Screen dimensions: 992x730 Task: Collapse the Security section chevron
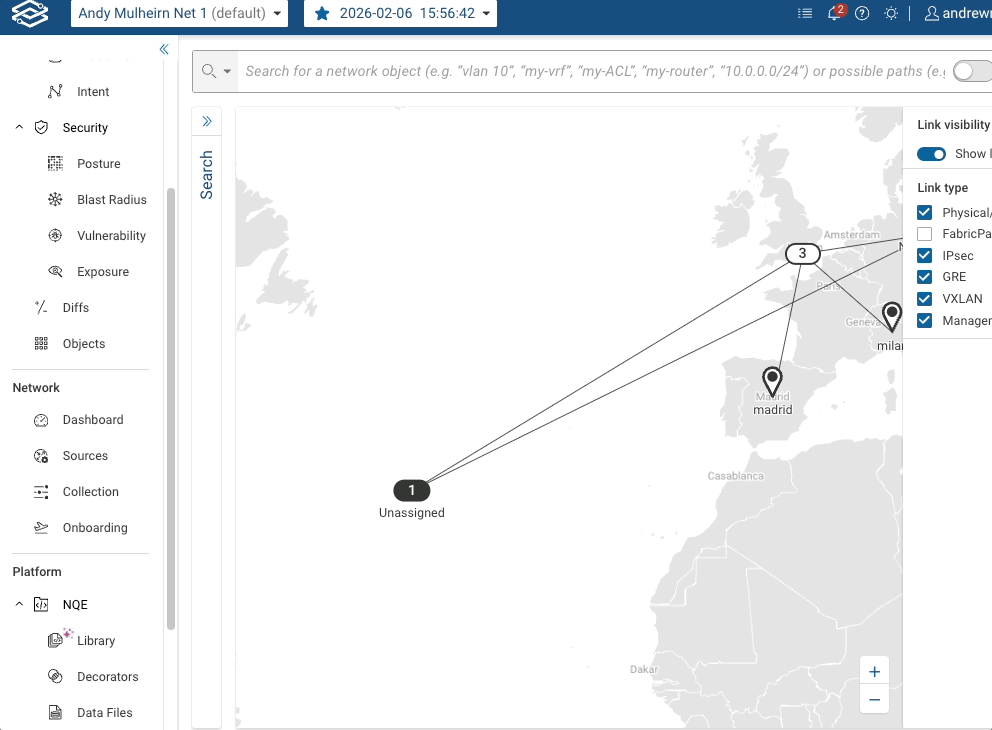[19, 128]
